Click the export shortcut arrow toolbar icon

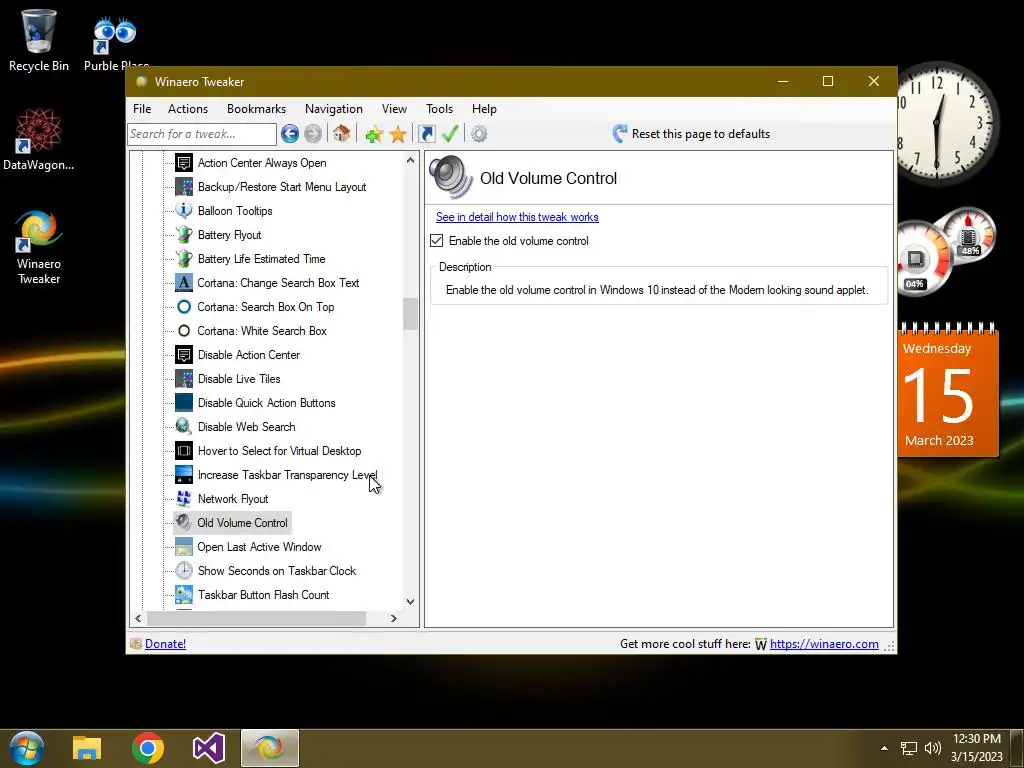pos(426,134)
